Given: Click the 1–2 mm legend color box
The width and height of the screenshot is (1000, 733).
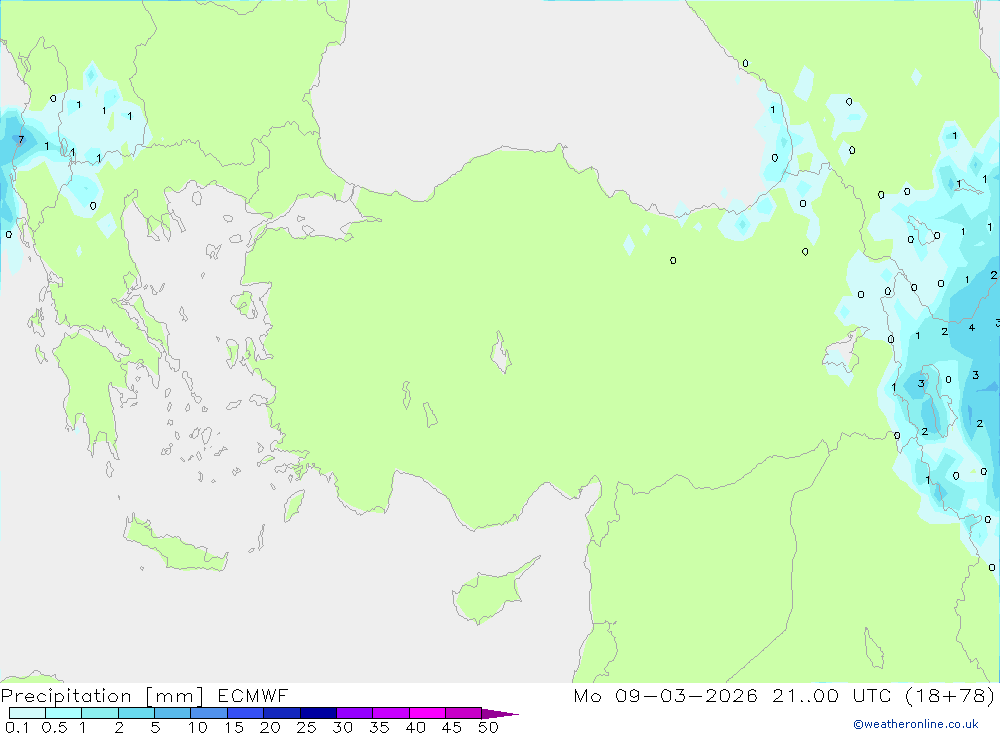Looking at the screenshot, I should click(x=100, y=713).
